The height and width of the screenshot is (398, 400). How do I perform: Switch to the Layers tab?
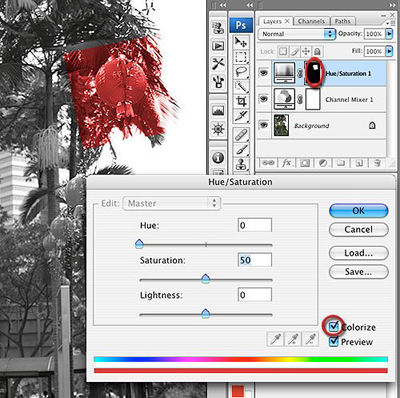pos(276,21)
